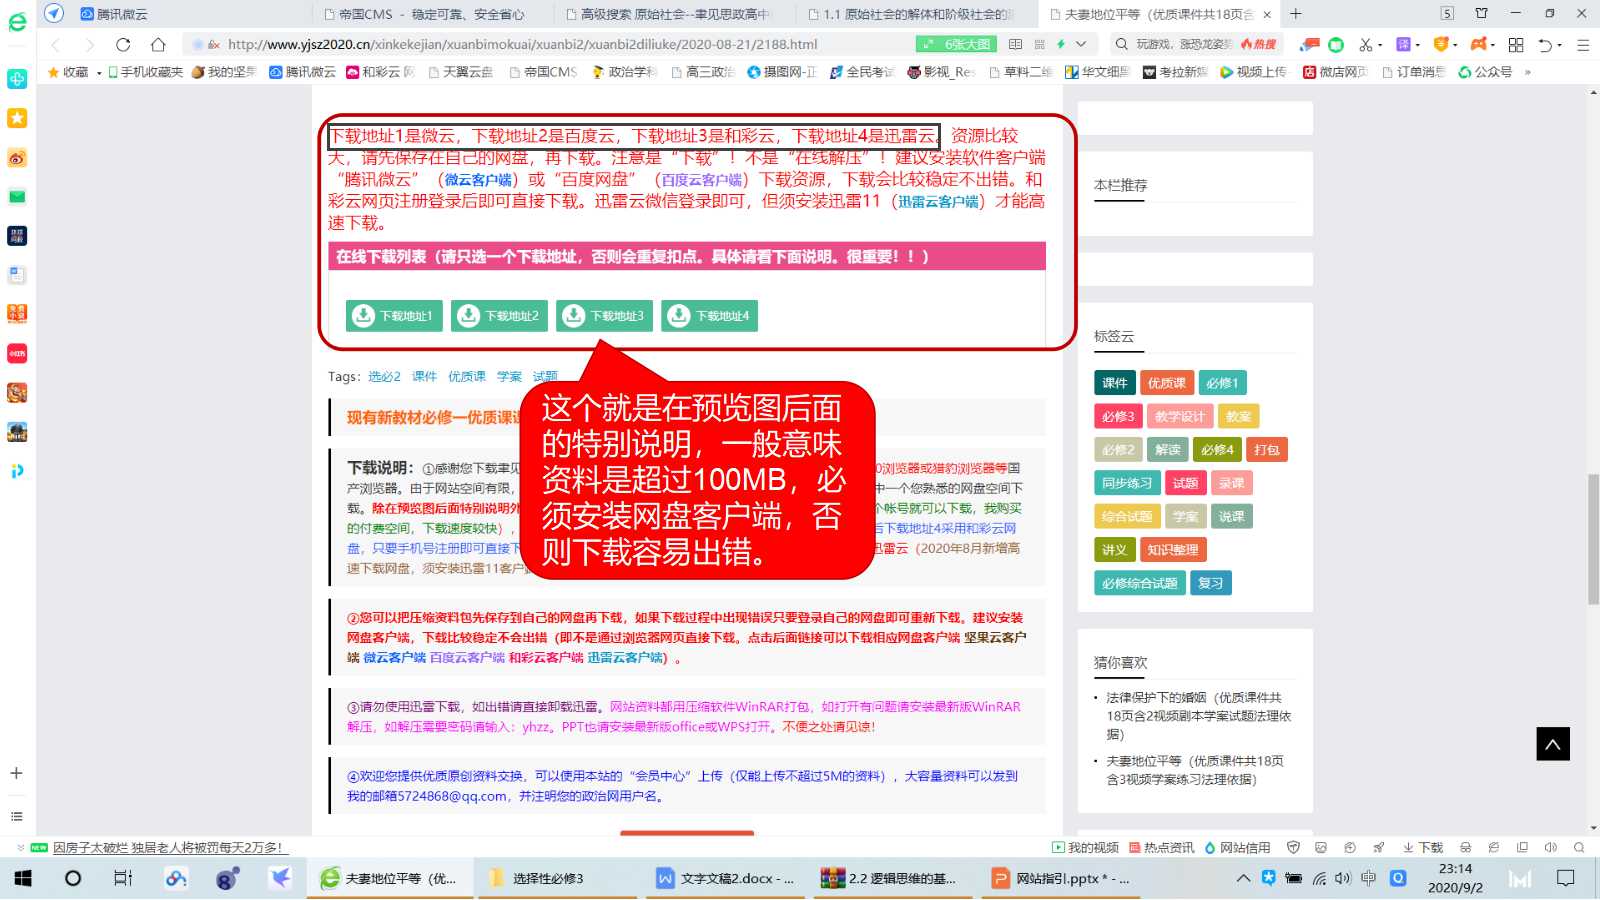Open the 和彩云 bookmark
This screenshot has width=1600, height=900.
[380, 72]
